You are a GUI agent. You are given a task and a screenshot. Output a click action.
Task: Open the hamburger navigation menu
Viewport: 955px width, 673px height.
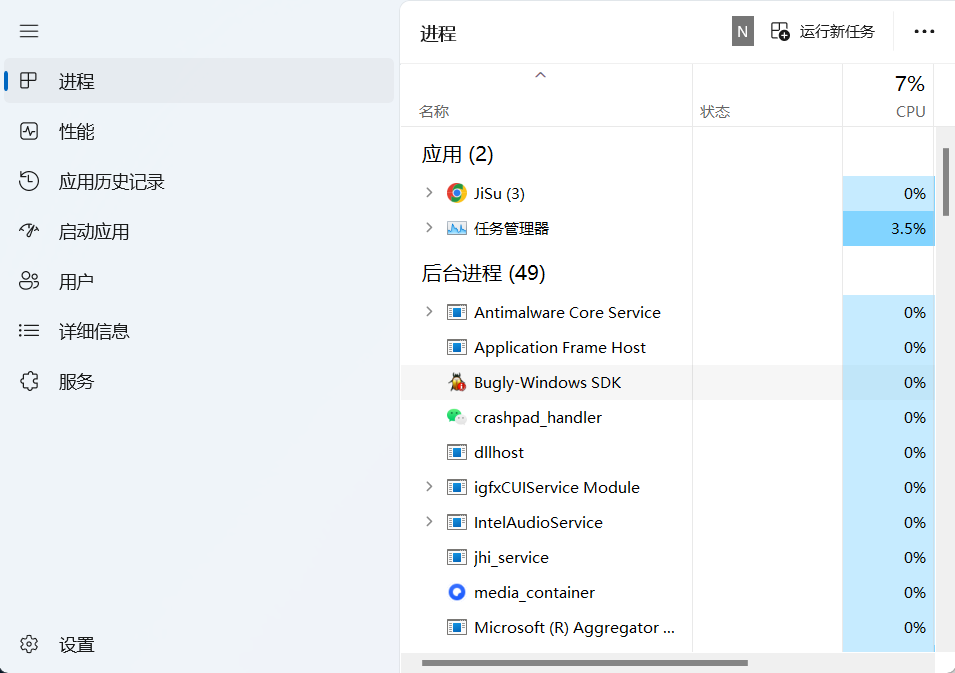pos(29,31)
